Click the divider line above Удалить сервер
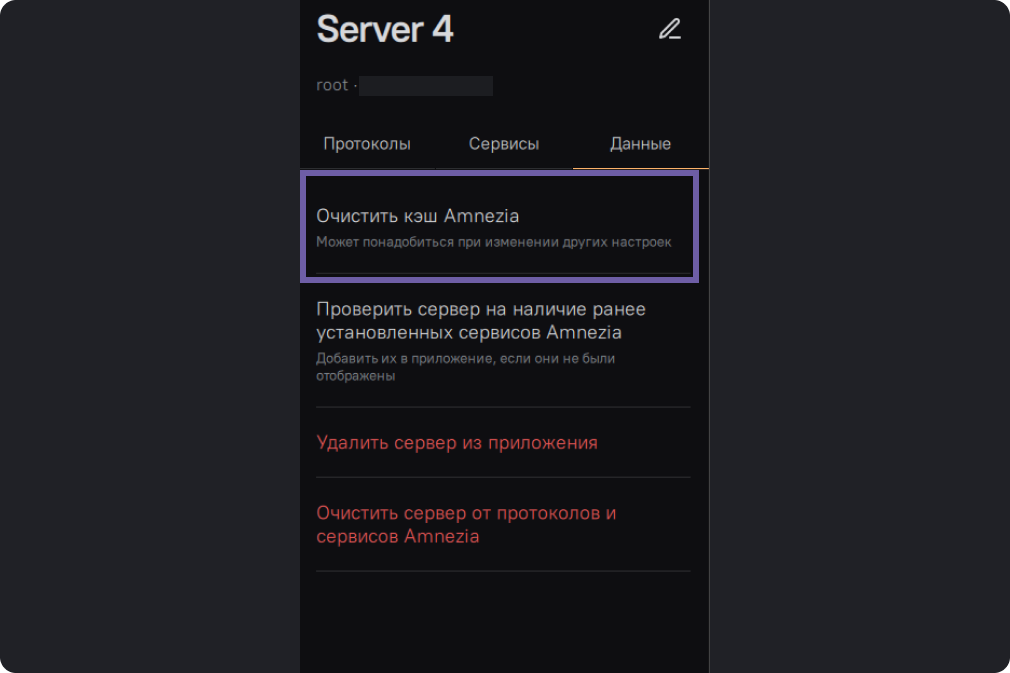The width and height of the screenshot is (1010, 673). point(503,407)
